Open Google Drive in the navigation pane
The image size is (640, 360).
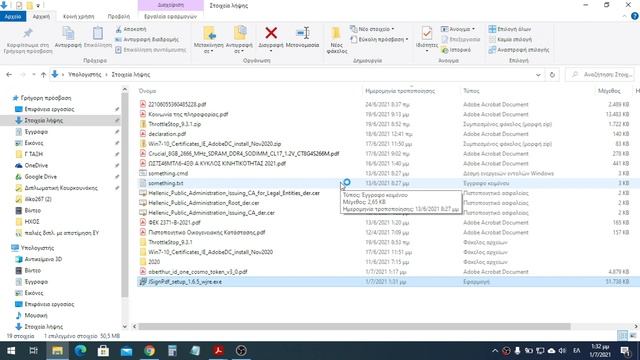point(40,177)
